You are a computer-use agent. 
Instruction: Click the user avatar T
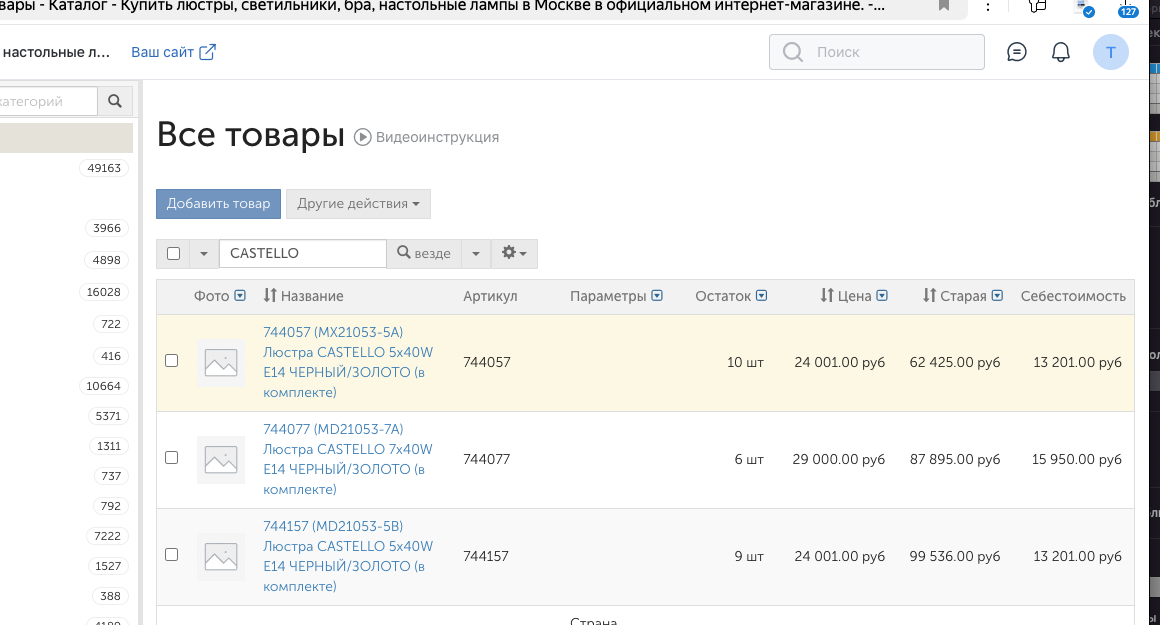[1111, 52]
